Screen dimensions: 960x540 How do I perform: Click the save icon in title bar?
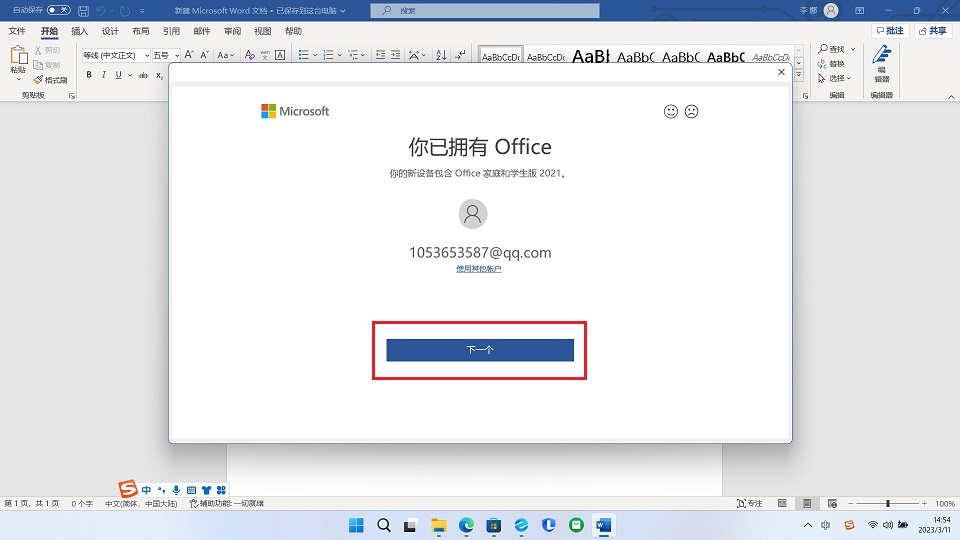[83, 11]
